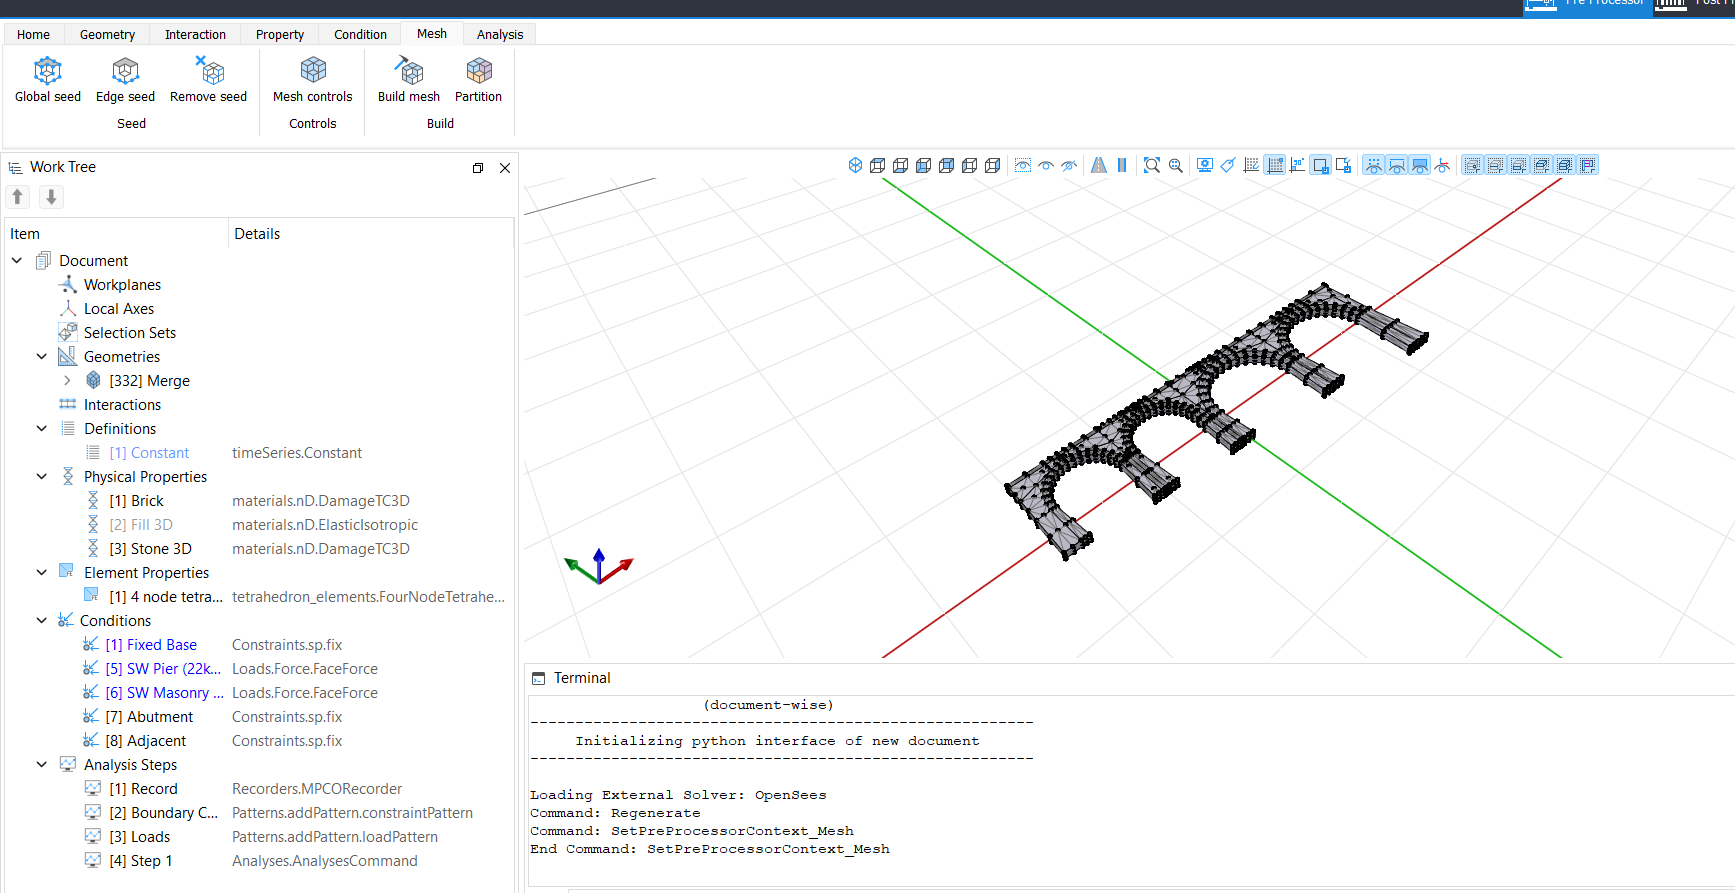Toggle the highlighted grid display button
The width and height of the screenshot is (1735, 893).
tap(1275, 165)
